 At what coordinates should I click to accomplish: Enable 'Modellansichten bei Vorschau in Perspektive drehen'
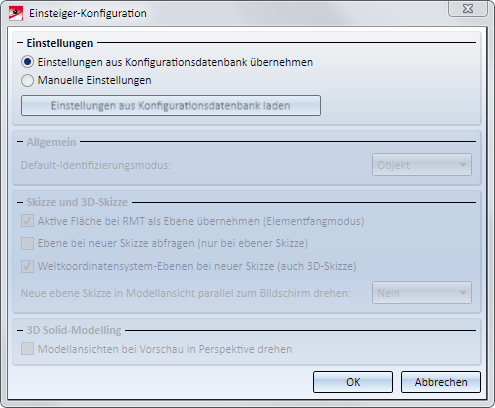(x=27, y=349)
